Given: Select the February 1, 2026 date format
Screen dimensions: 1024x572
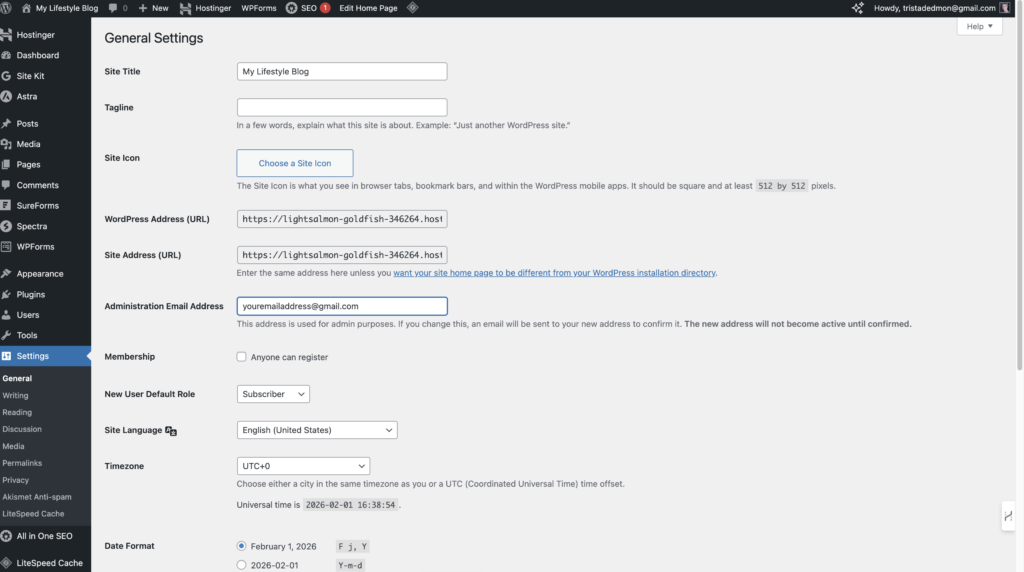Looking at the screenshot, I should (x=242, y=546).
